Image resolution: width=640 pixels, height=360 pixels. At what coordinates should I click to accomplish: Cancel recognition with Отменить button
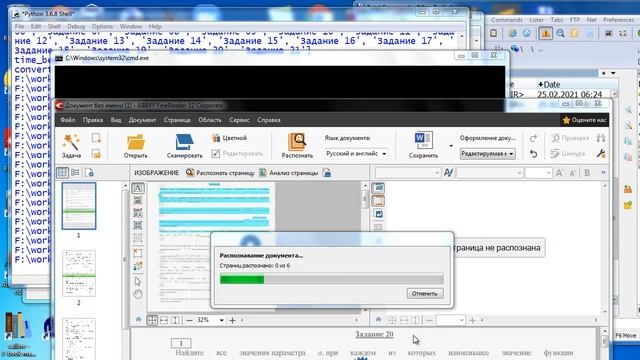click(x=425, y=293)
